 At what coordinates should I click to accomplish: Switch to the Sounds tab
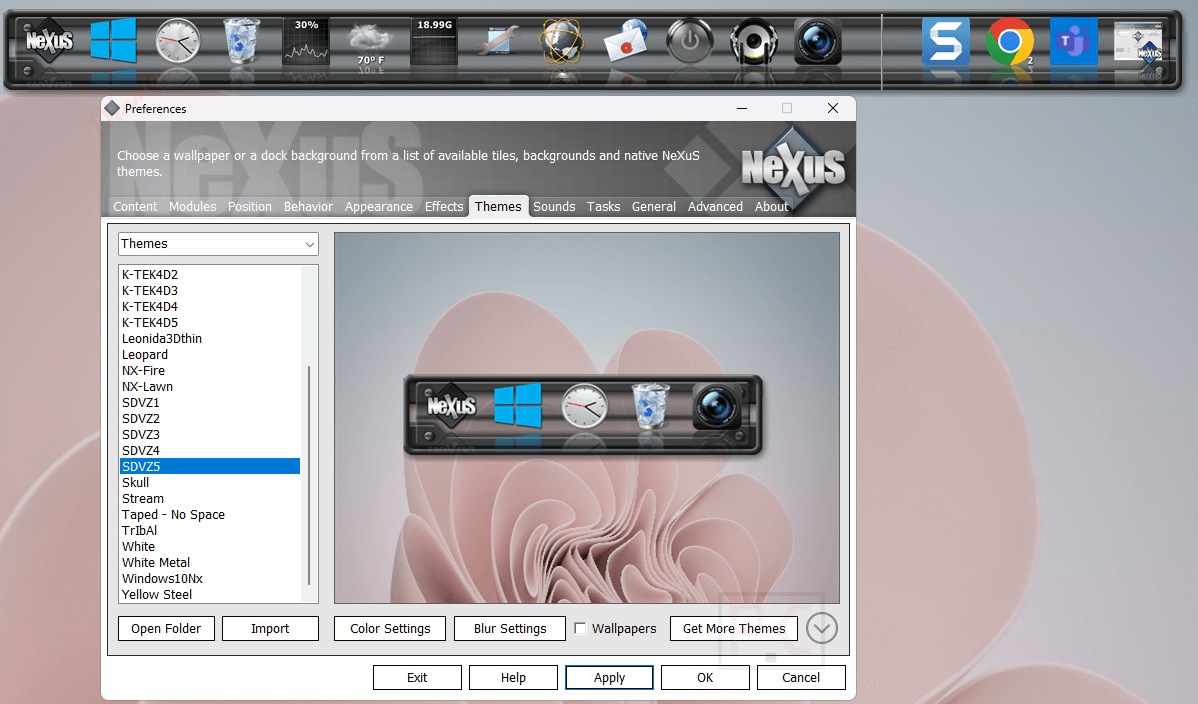pyautogui.click(x=554, y=206)
